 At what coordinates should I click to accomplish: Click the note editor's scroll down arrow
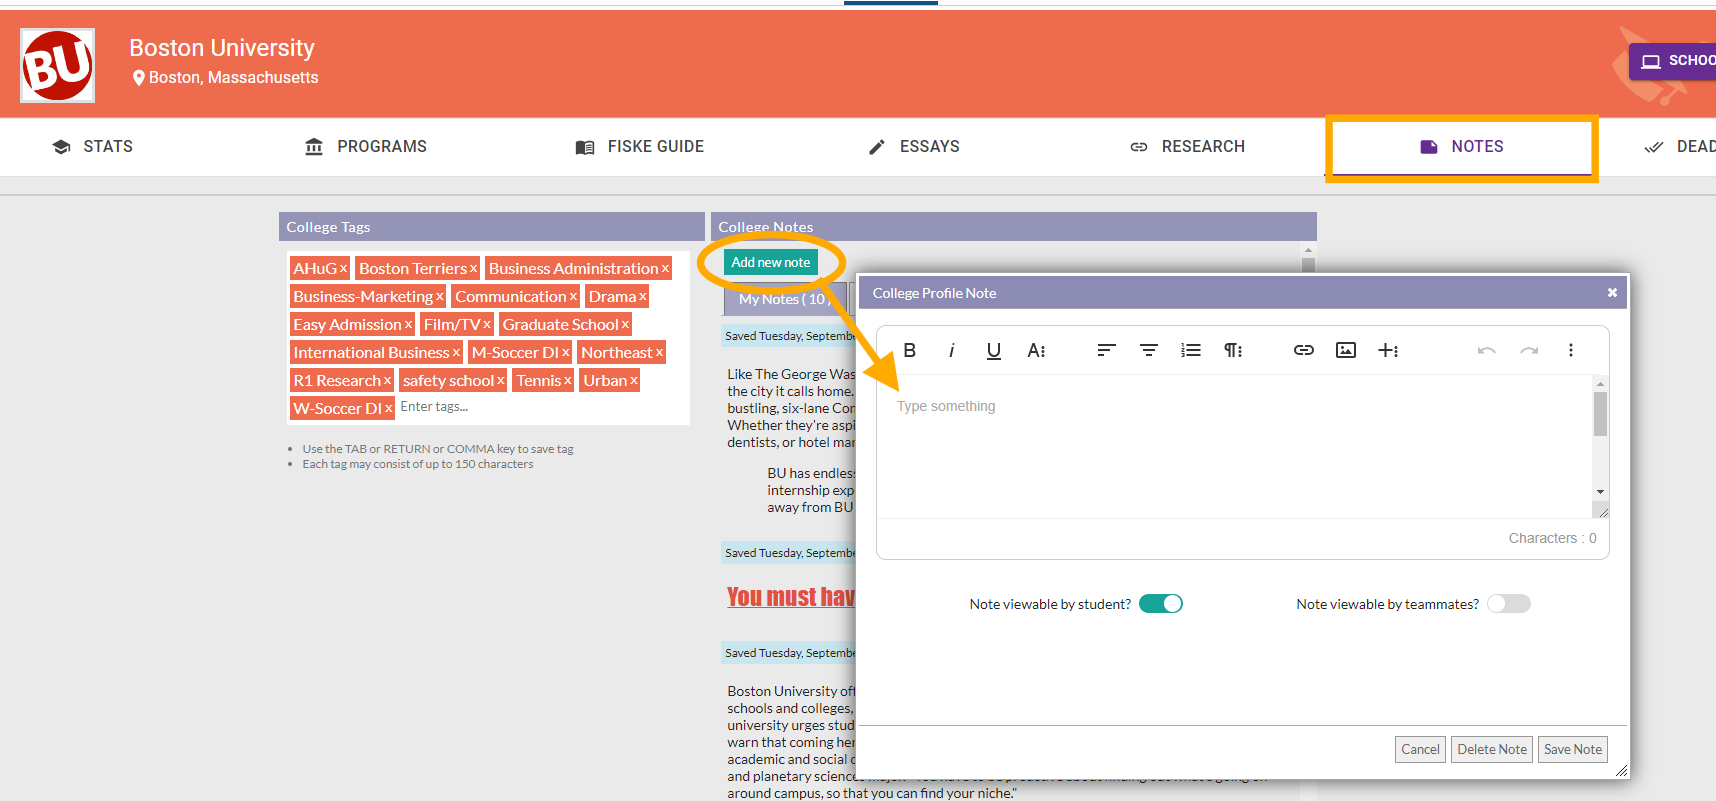[x=1601, y=492]
